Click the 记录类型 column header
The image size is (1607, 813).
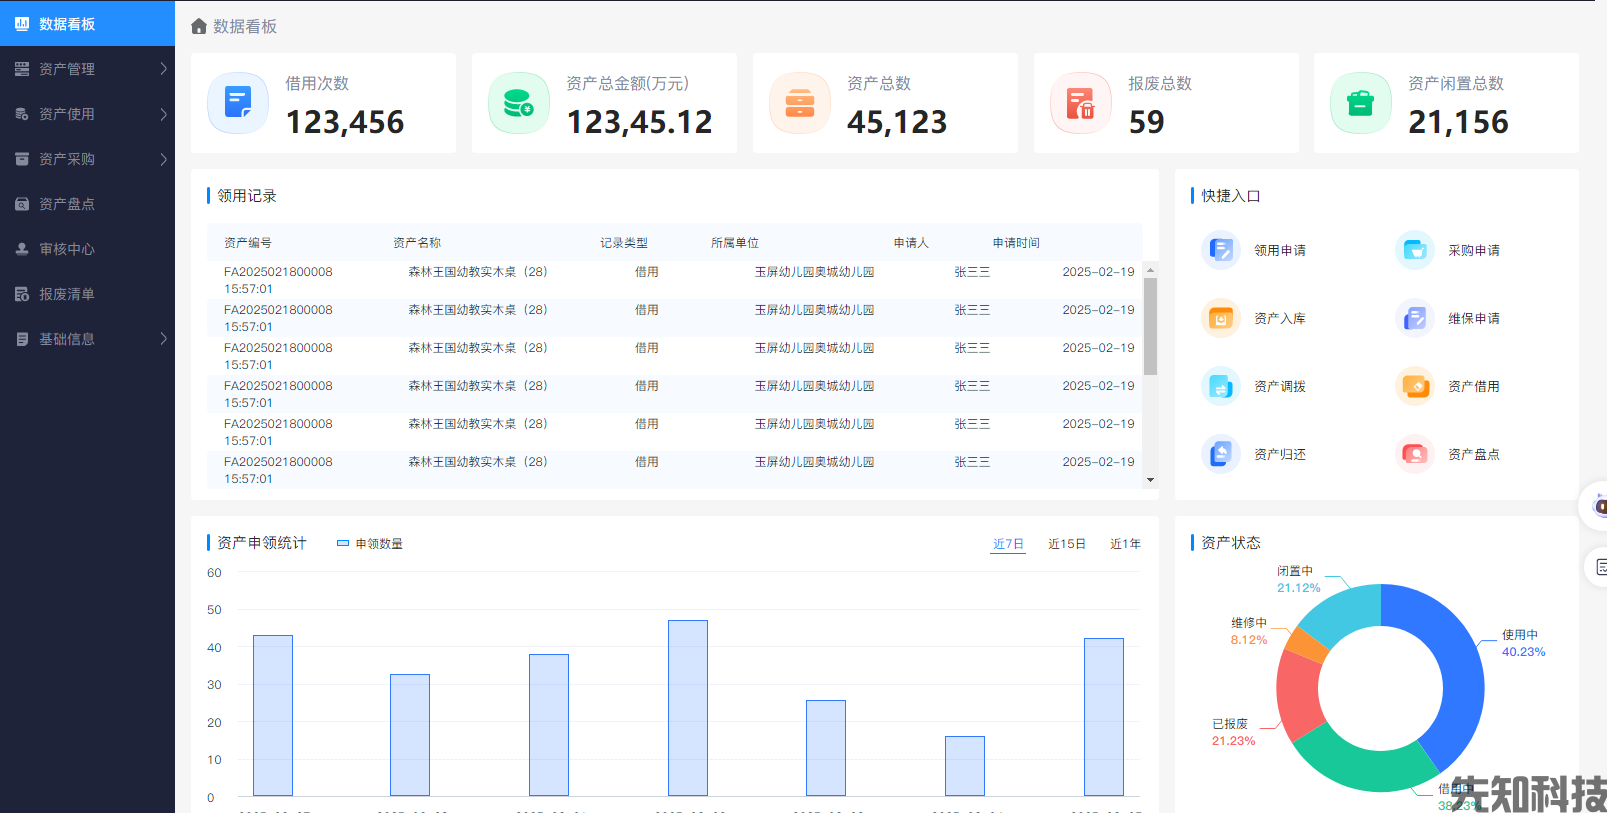(x=624, y=243)
